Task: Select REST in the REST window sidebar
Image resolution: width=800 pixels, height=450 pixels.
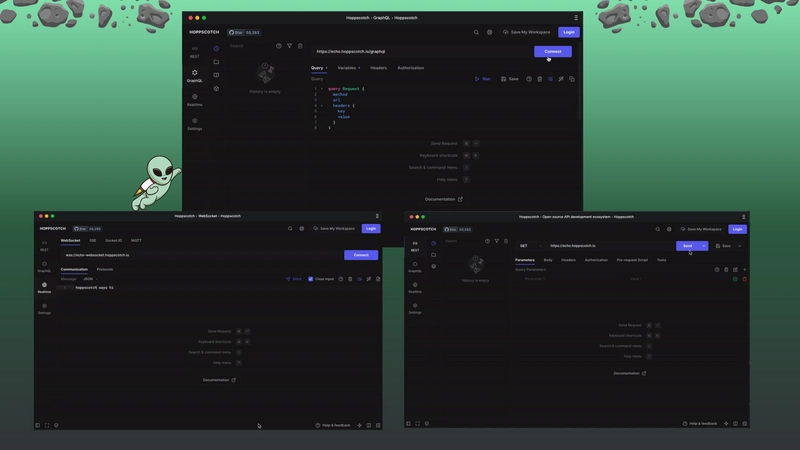Action: click(x=415, y=246)
